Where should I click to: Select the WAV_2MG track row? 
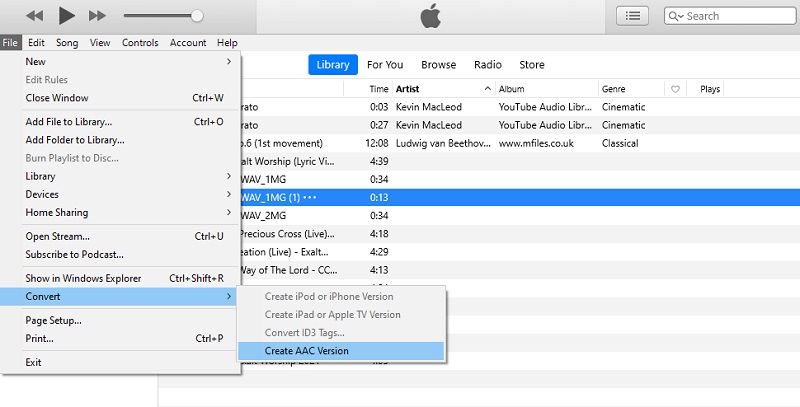click(520, 216)
